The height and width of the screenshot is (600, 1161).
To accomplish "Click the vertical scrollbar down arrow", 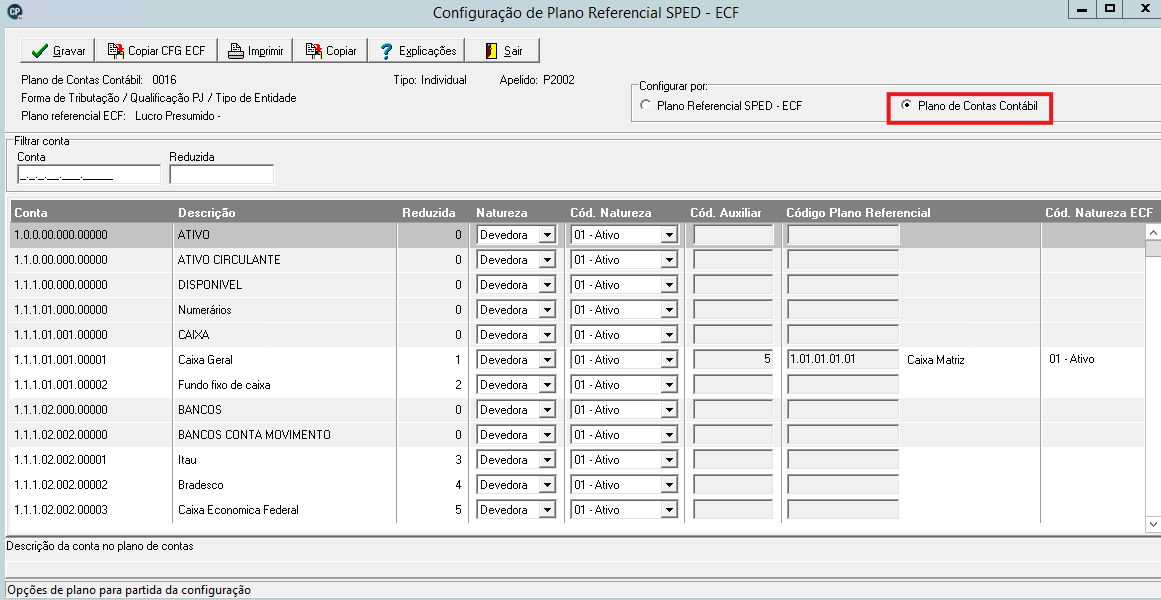I will click(1153, 524).
